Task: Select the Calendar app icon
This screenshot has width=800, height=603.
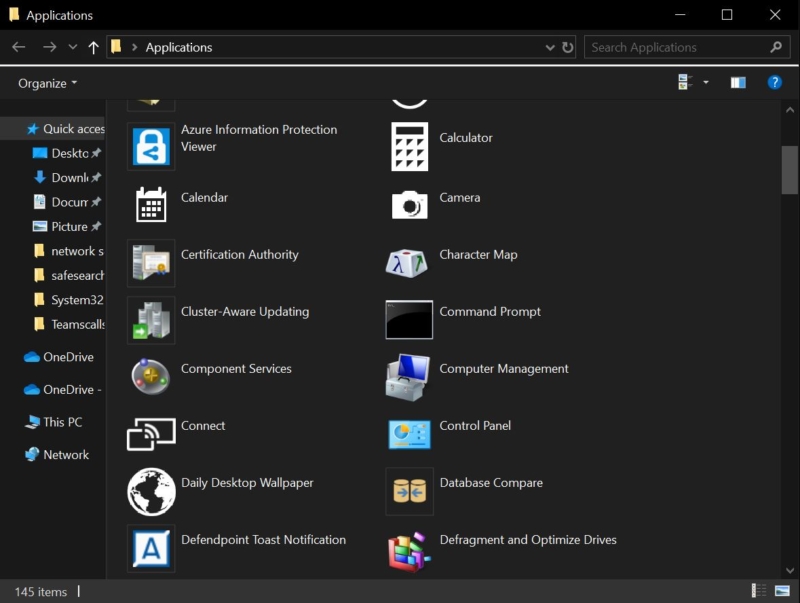Action: click(x=151, y=204)
